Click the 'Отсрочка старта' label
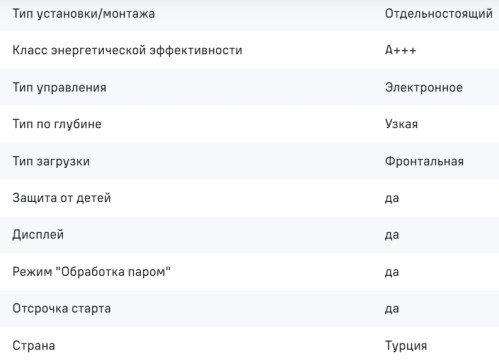 click(x=62, y=309)
